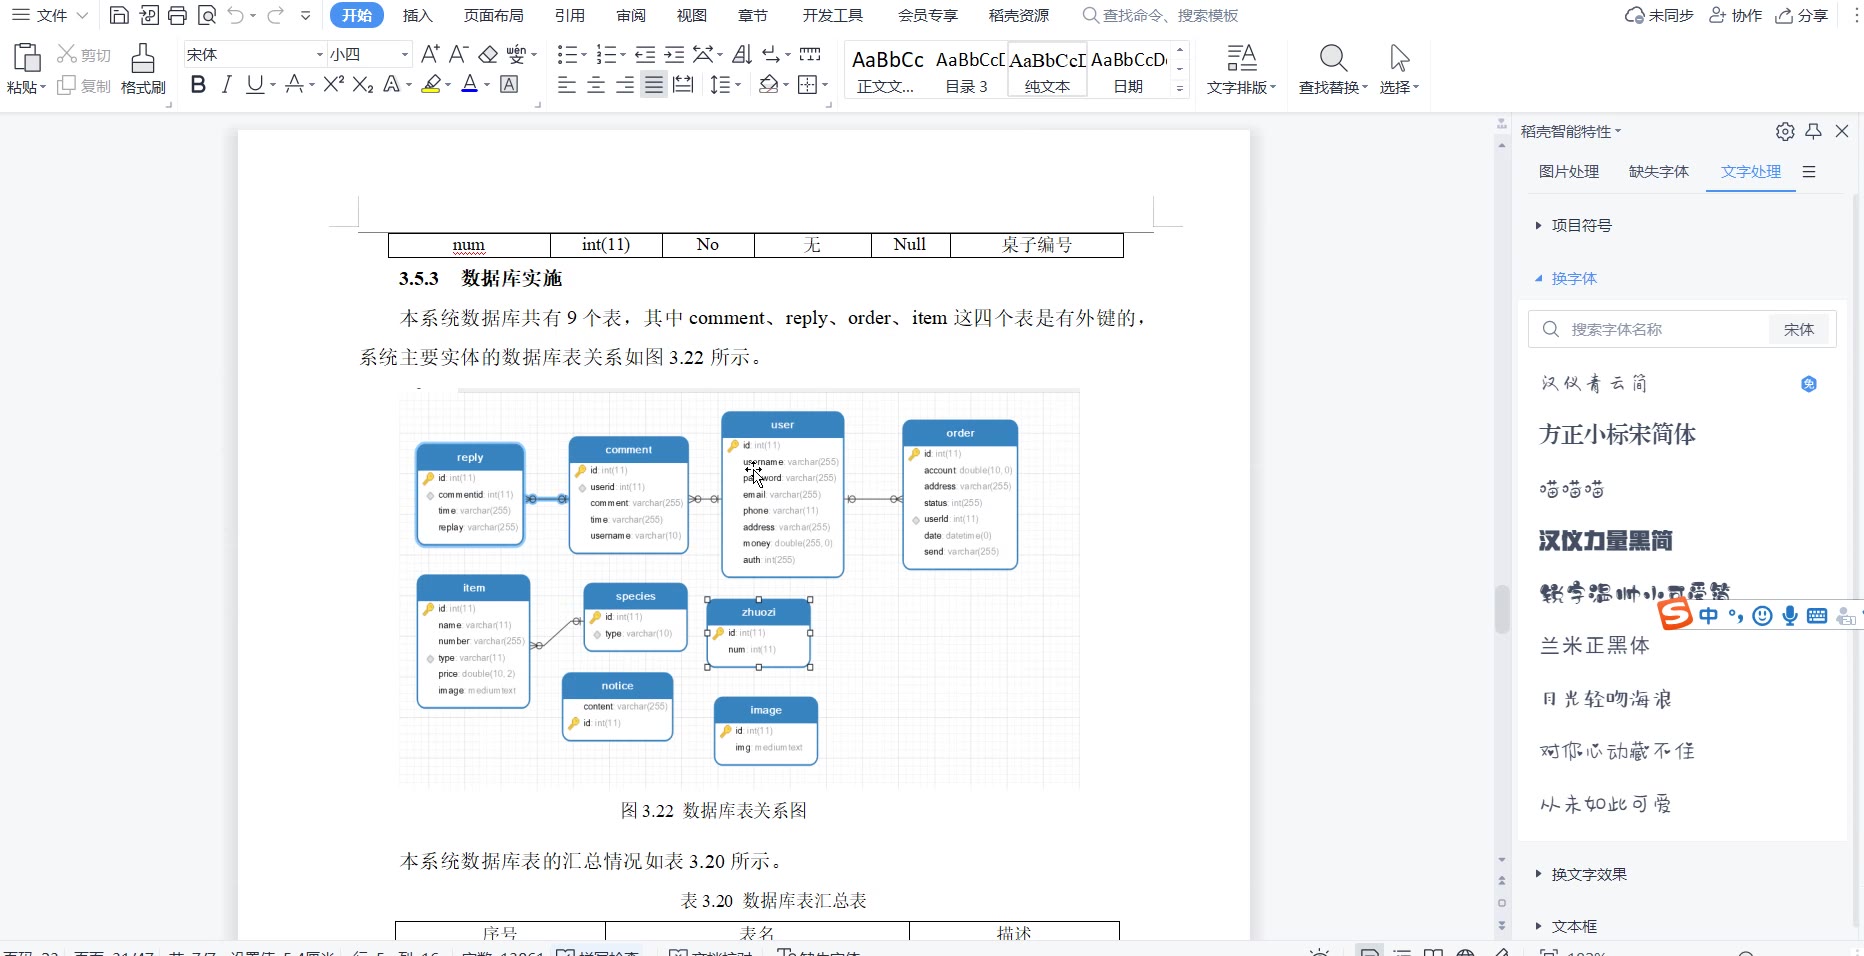Click the search commands box
This screenshot has width=1864, height=956.
pos(1161,15)
